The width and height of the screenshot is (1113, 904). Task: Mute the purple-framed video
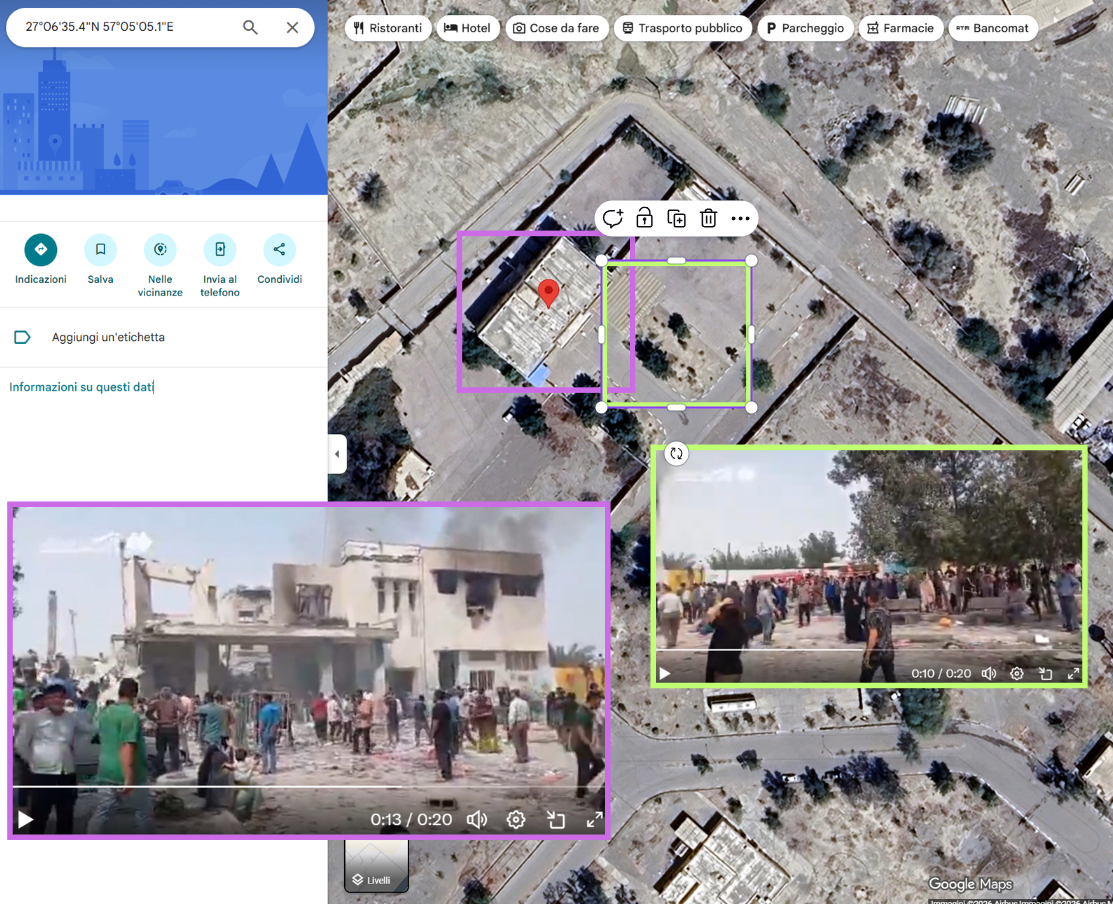[477, 819]
